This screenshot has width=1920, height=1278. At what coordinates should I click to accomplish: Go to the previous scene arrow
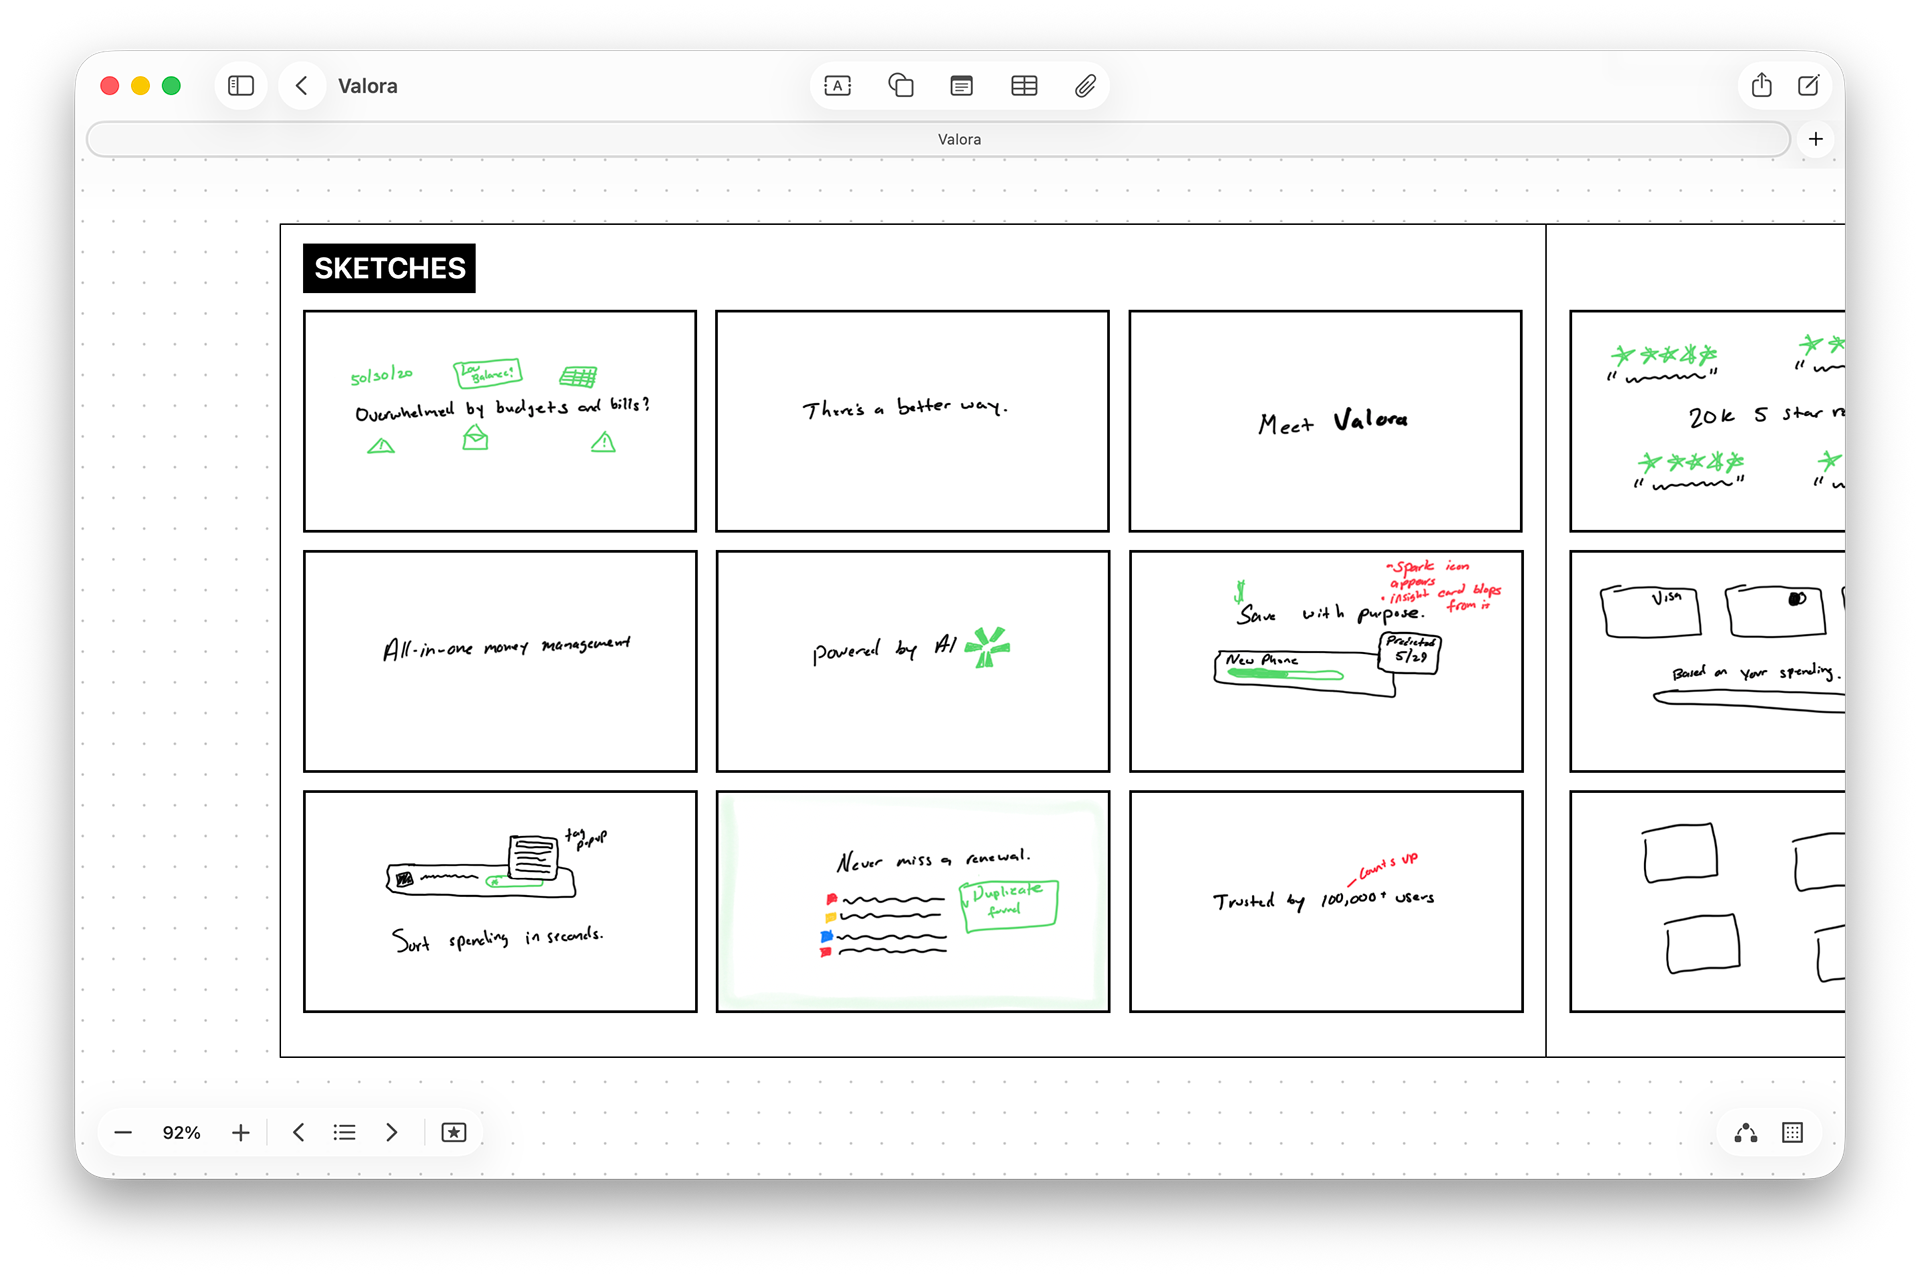pos(298,1132)
